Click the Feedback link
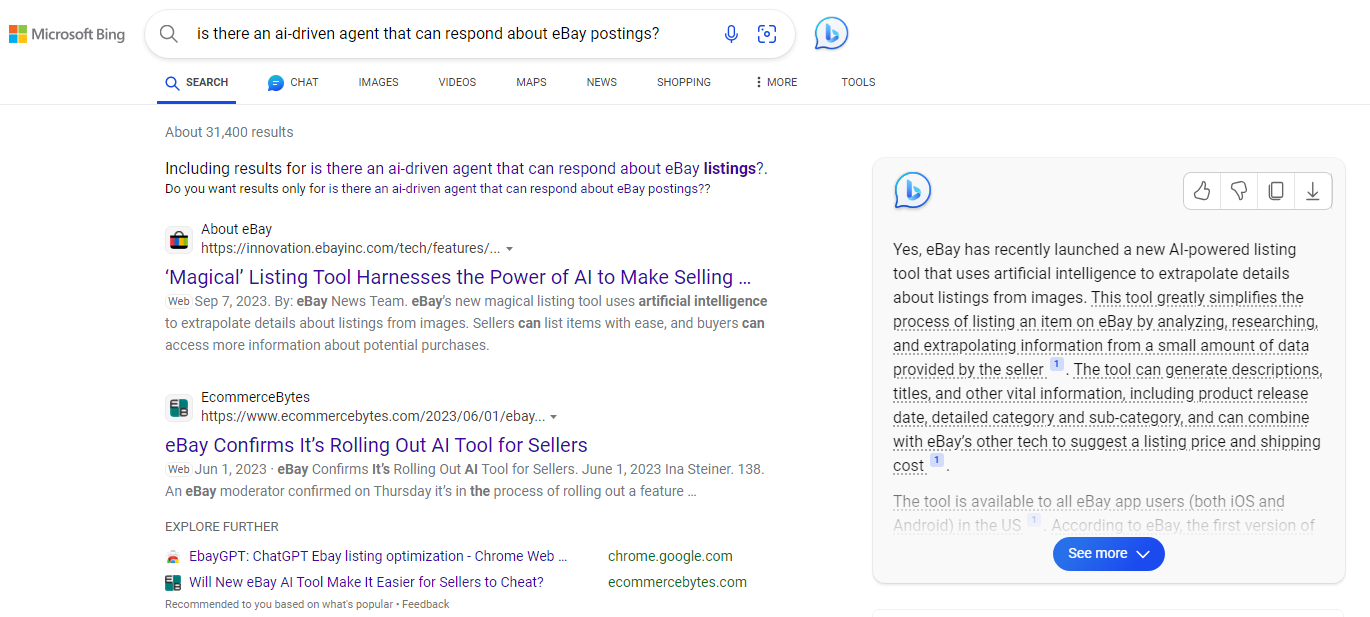This screenshot has width=1370, height=617. (x=426, y=604)
